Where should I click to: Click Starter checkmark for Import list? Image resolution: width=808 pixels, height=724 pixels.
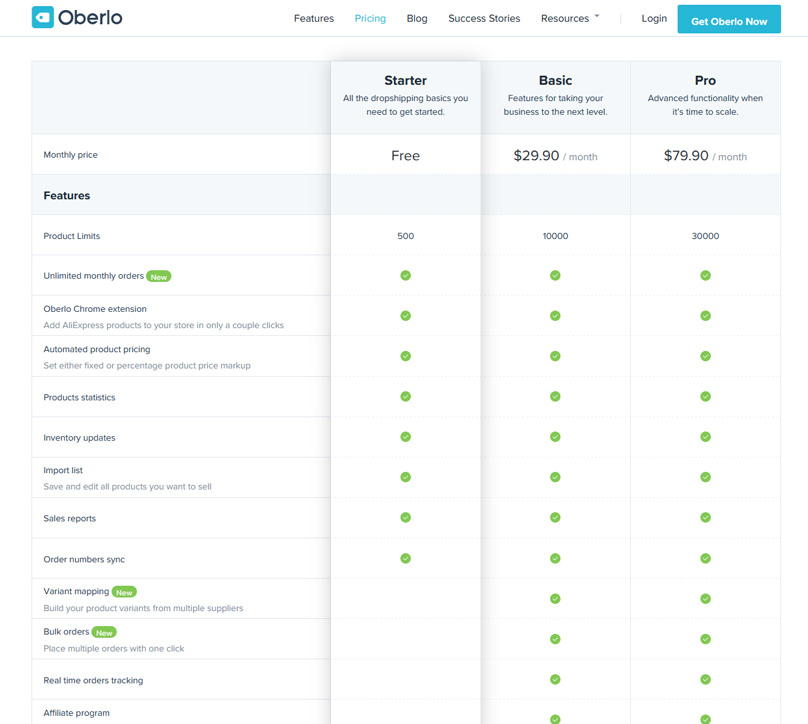point(406,477)
